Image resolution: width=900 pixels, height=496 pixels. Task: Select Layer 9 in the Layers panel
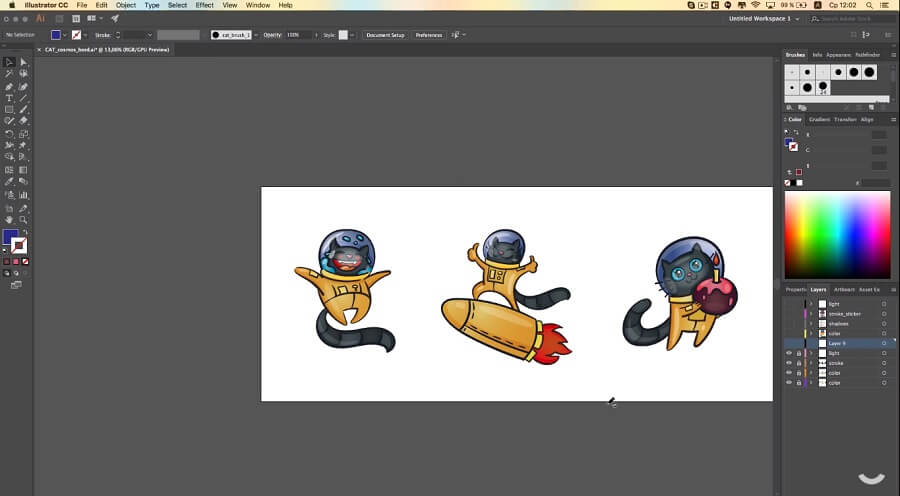842,343
